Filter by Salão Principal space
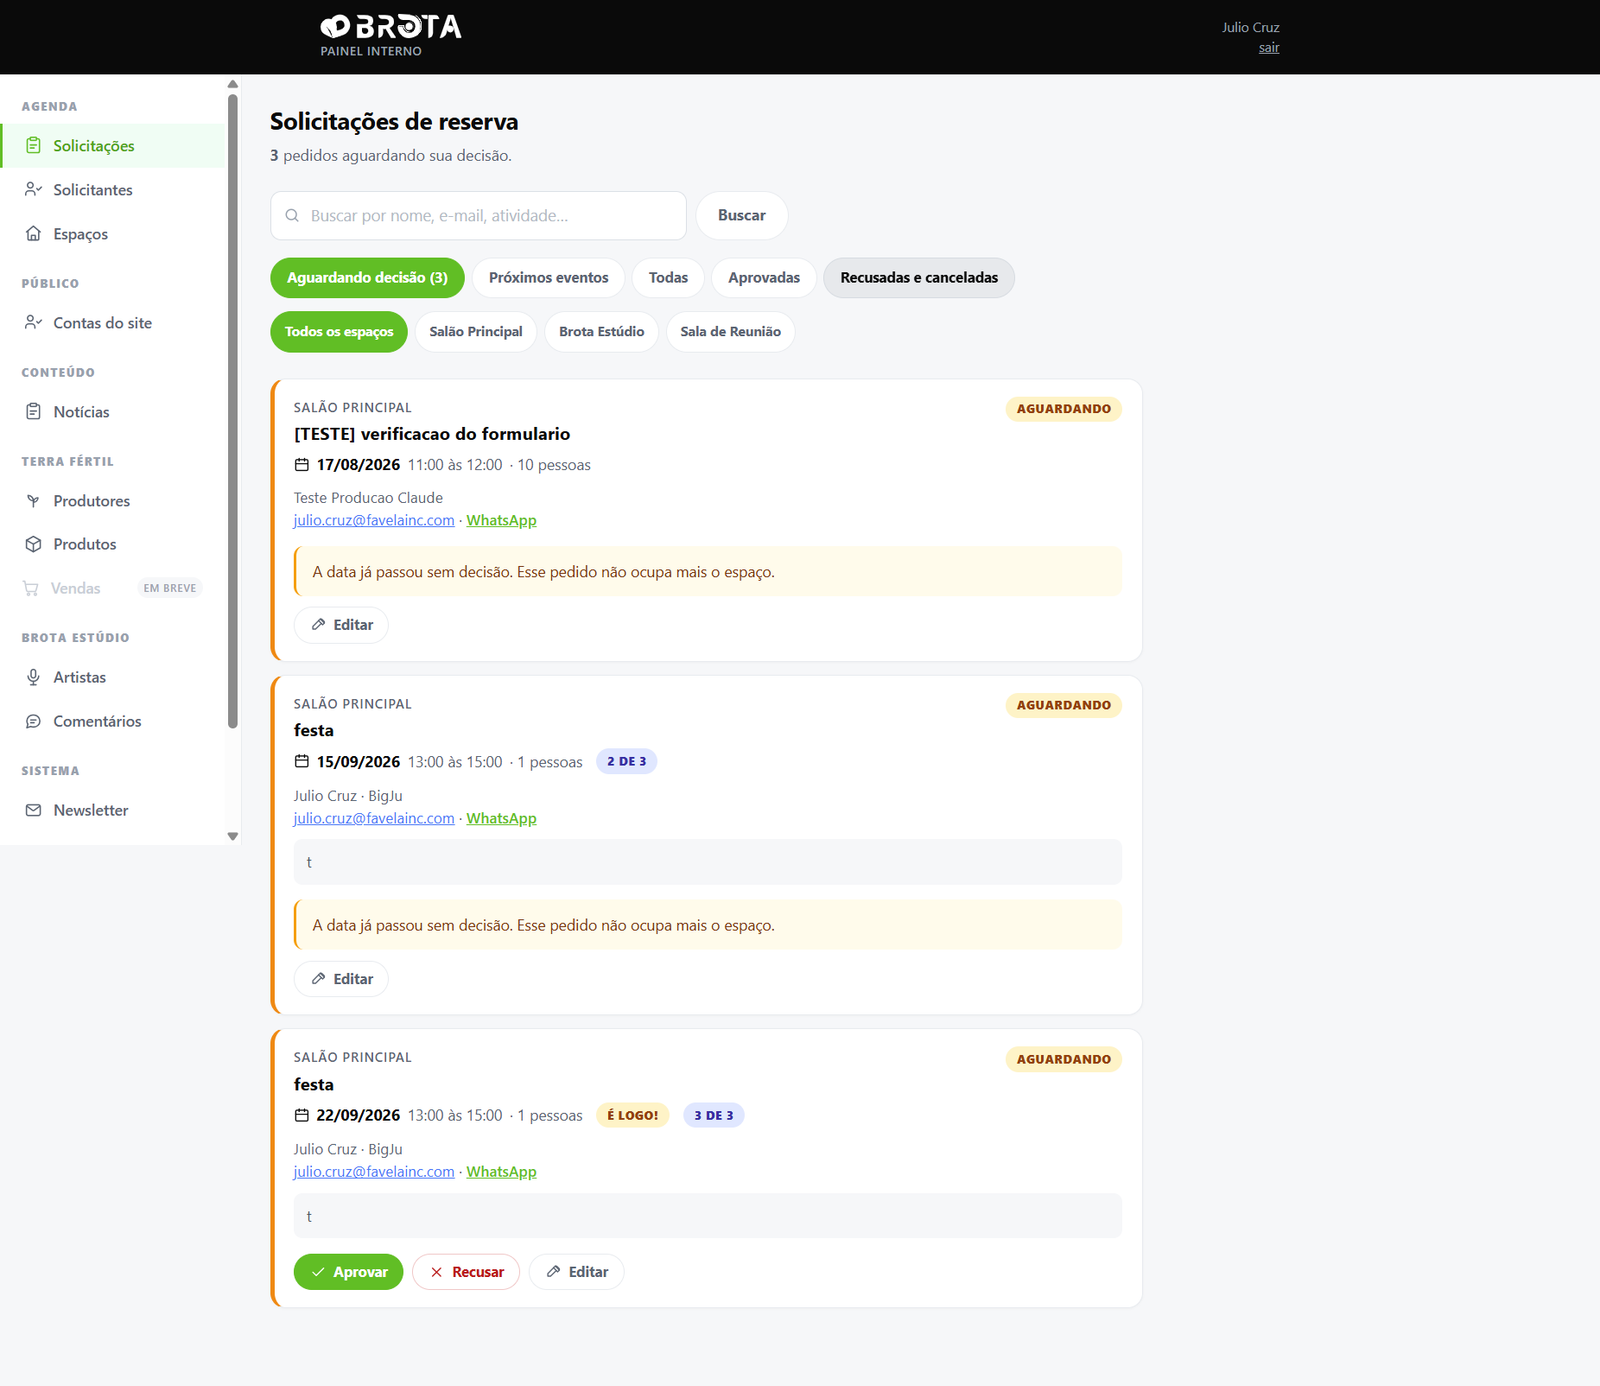Image resolution: width=1600 pixels, height=1386 pixels. pos(476,332)
